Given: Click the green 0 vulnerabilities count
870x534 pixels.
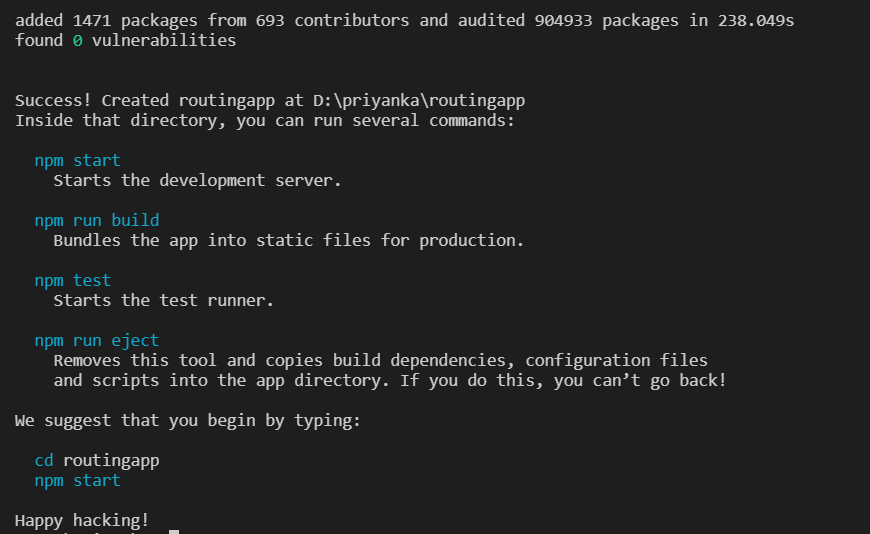Looking at the screenshot, I should pos(77,41).
